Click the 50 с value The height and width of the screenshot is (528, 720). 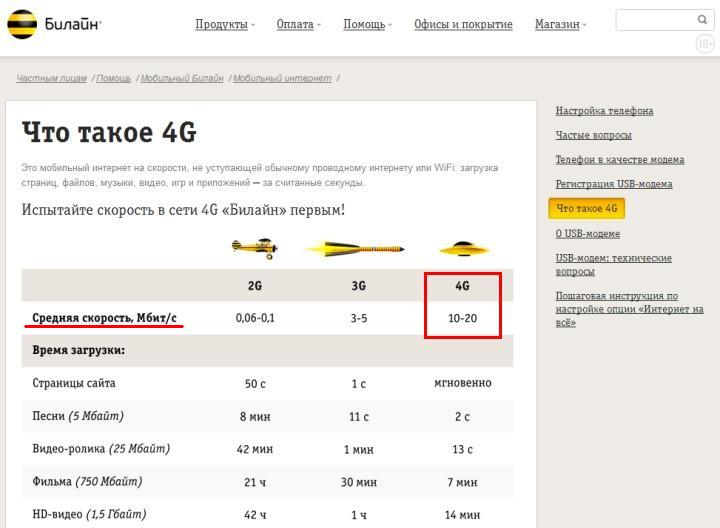pyautogui.click(x=255, y=383)
